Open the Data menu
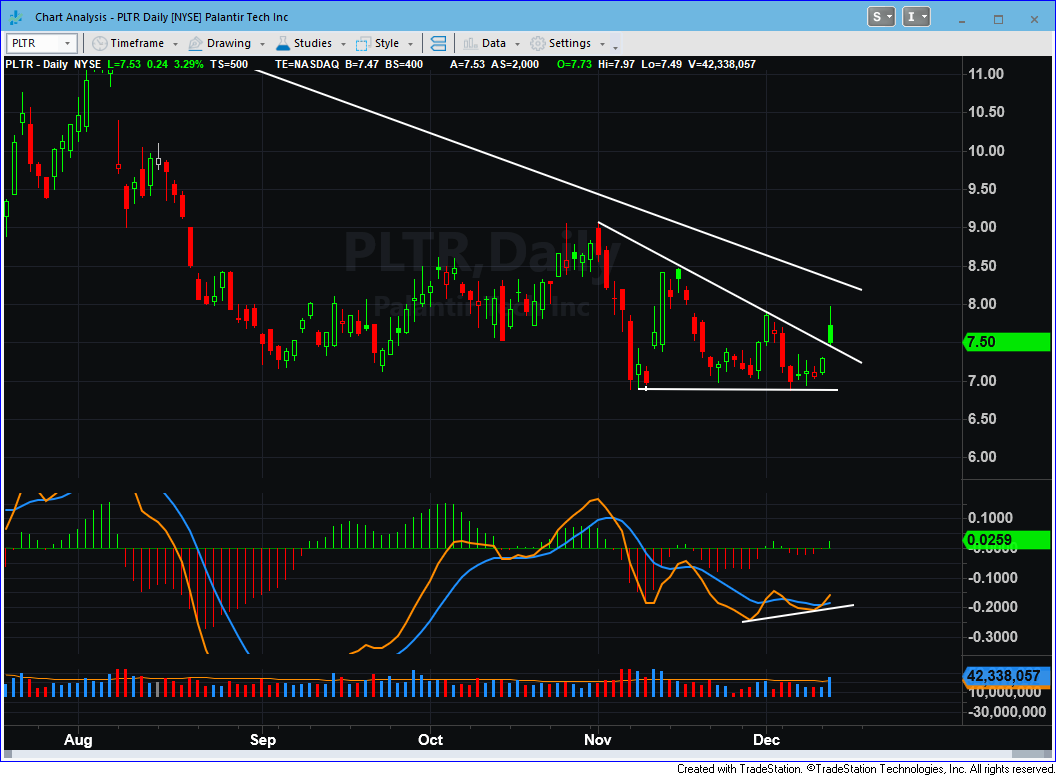 point(492,43)
